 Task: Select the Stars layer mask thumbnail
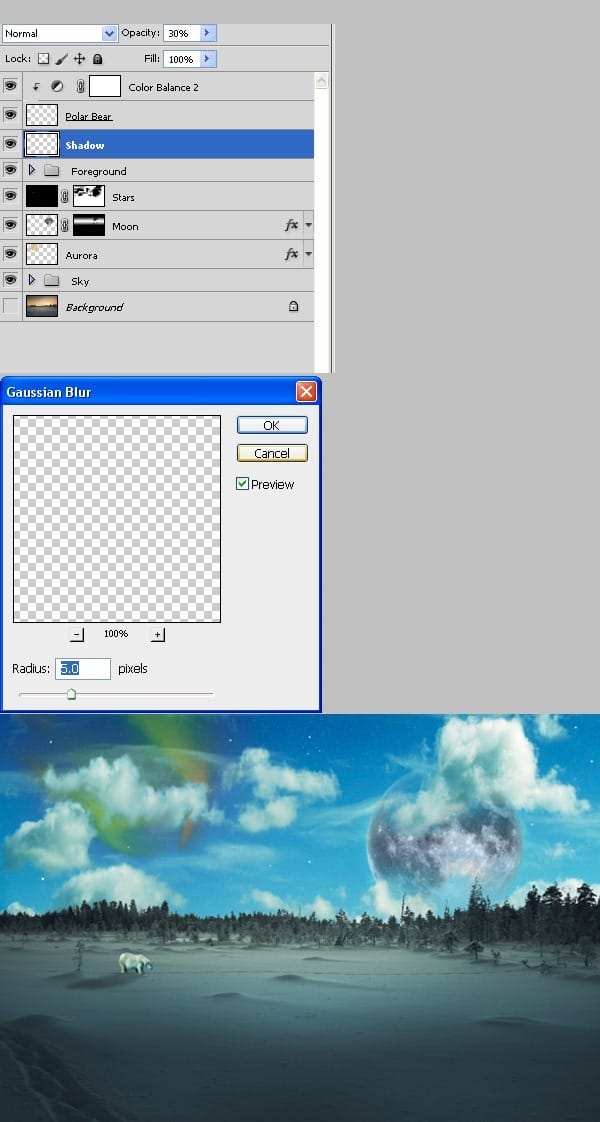point(89,196)
